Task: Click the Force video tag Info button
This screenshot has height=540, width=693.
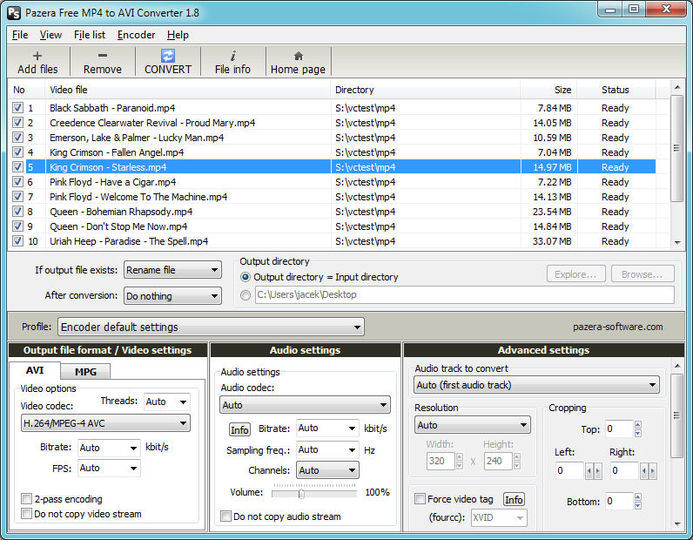Action: click(x=514, y=499)
